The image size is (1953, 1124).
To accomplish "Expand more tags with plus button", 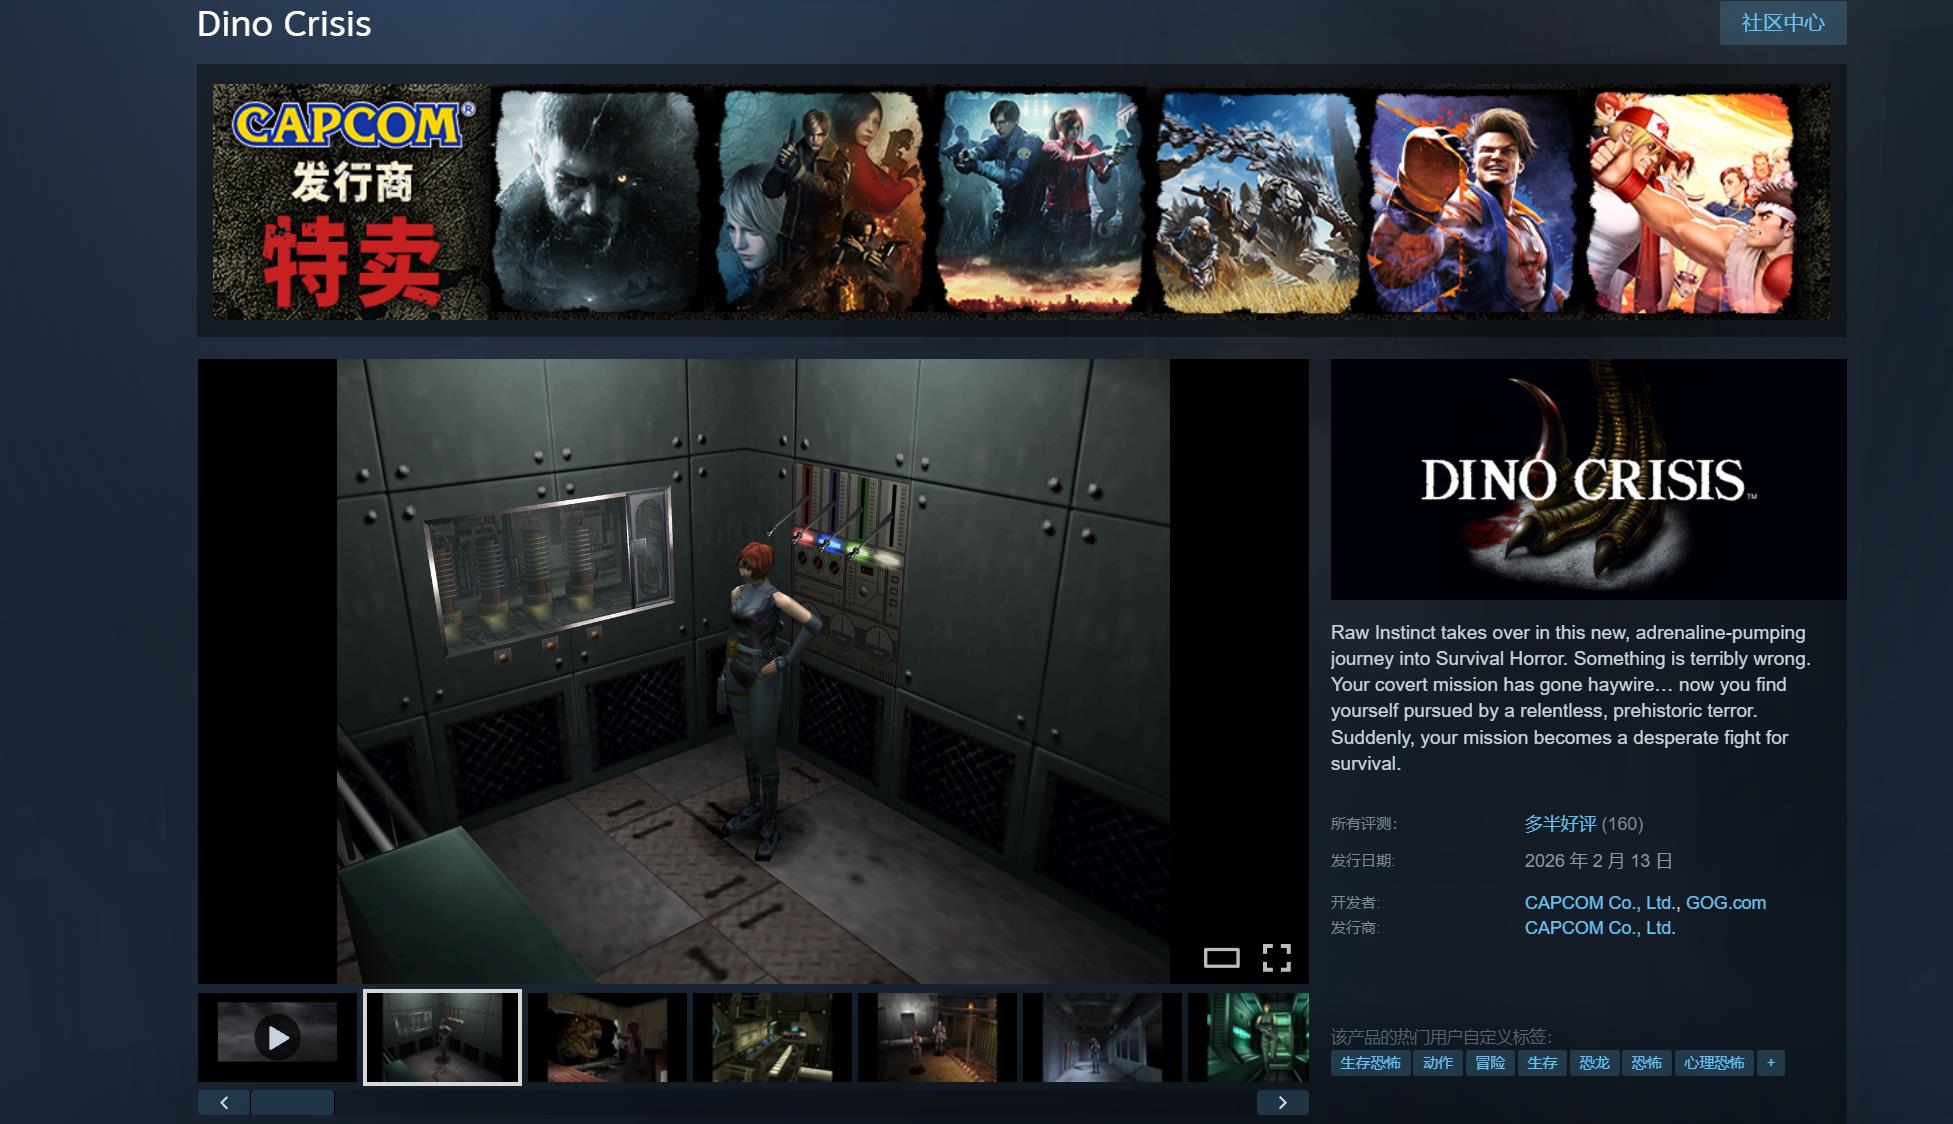I will [1770, 1063].
